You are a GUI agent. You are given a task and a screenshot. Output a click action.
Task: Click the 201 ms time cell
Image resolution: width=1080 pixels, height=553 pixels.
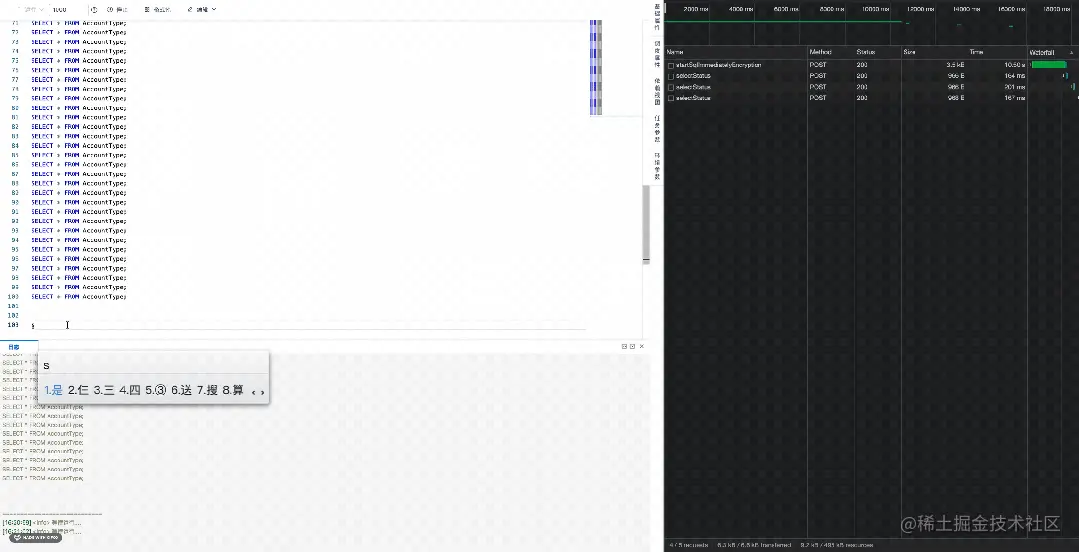point(1015,87)
